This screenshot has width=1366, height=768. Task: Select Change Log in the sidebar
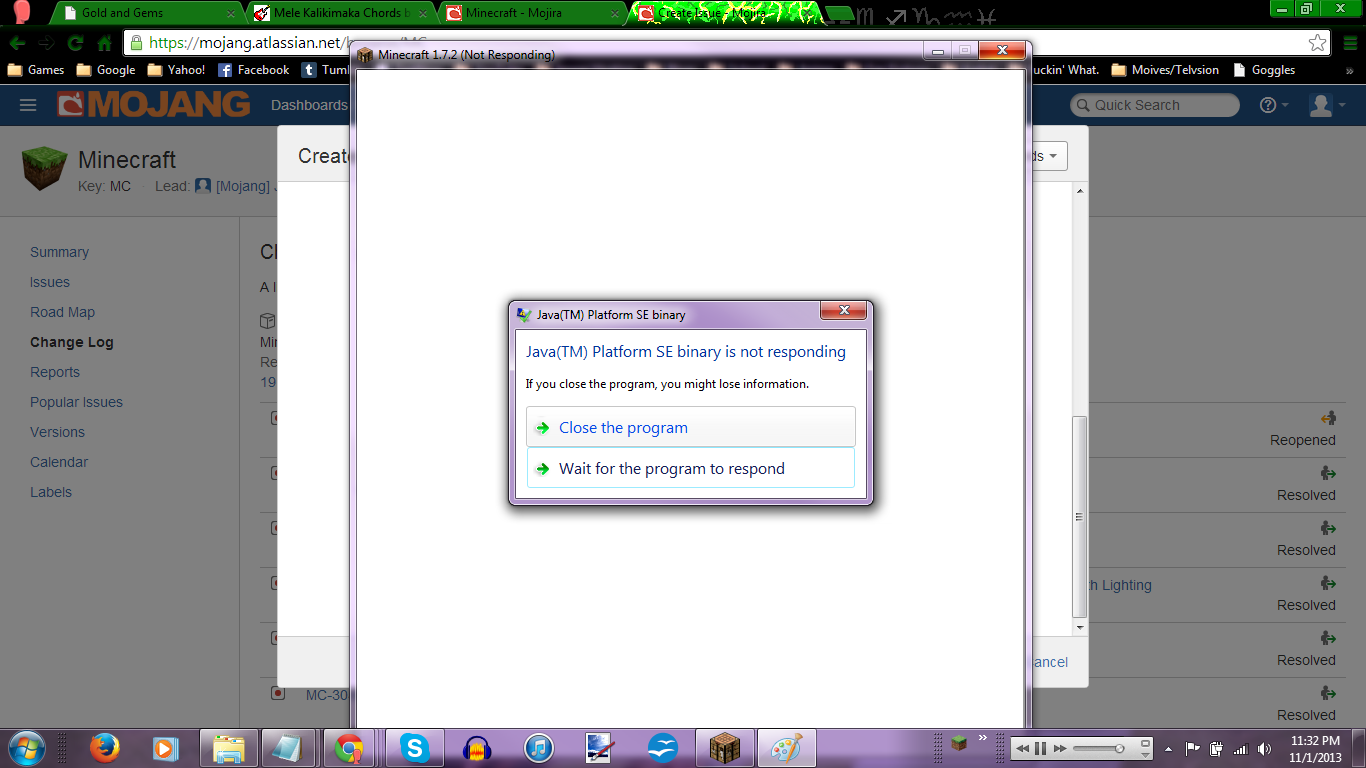tap(72, 342)
